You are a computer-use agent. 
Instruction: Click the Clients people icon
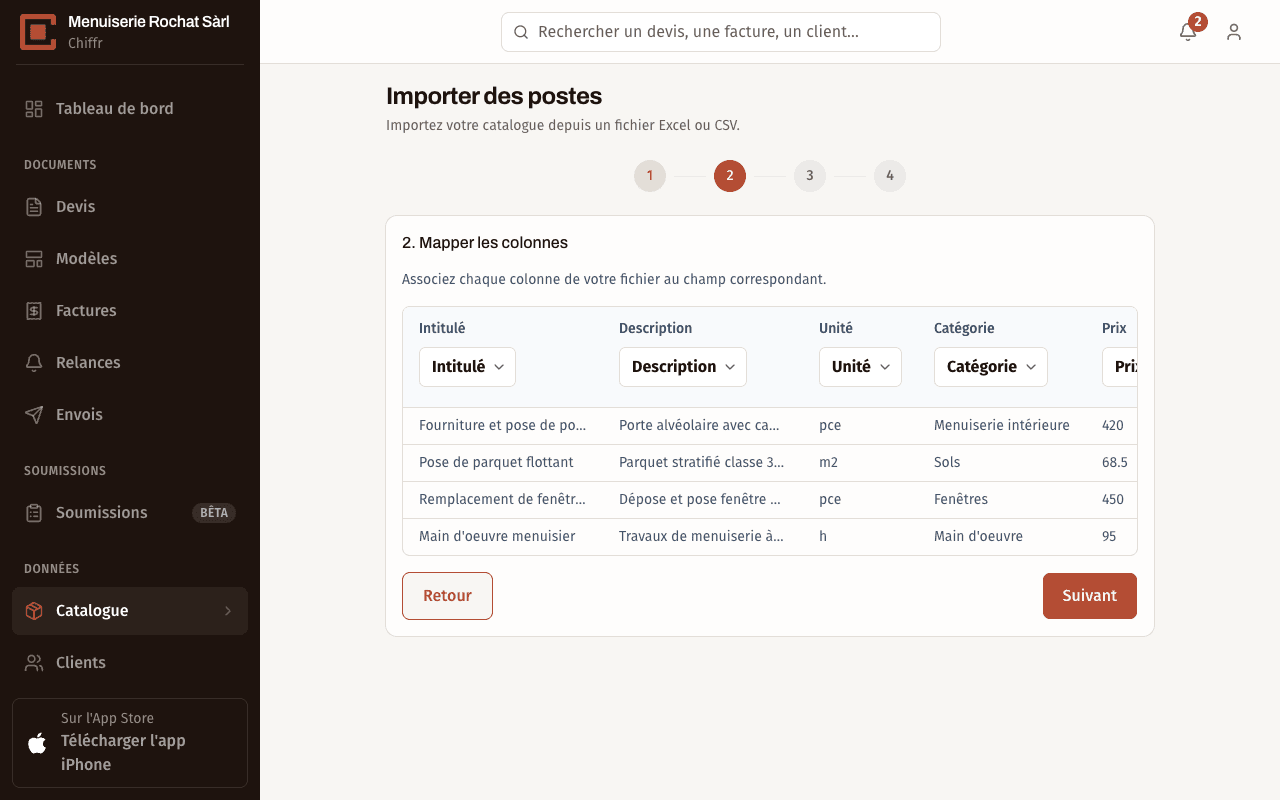tap(34, 663)
